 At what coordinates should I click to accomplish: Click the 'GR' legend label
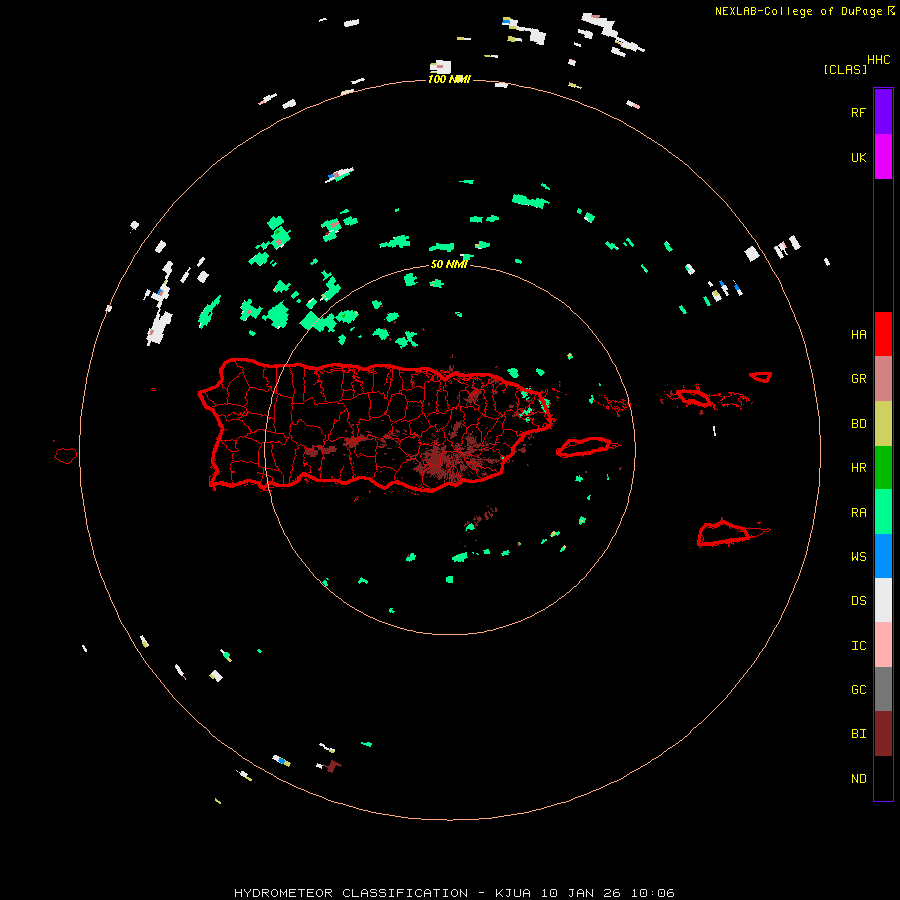[x=858, y=379]
